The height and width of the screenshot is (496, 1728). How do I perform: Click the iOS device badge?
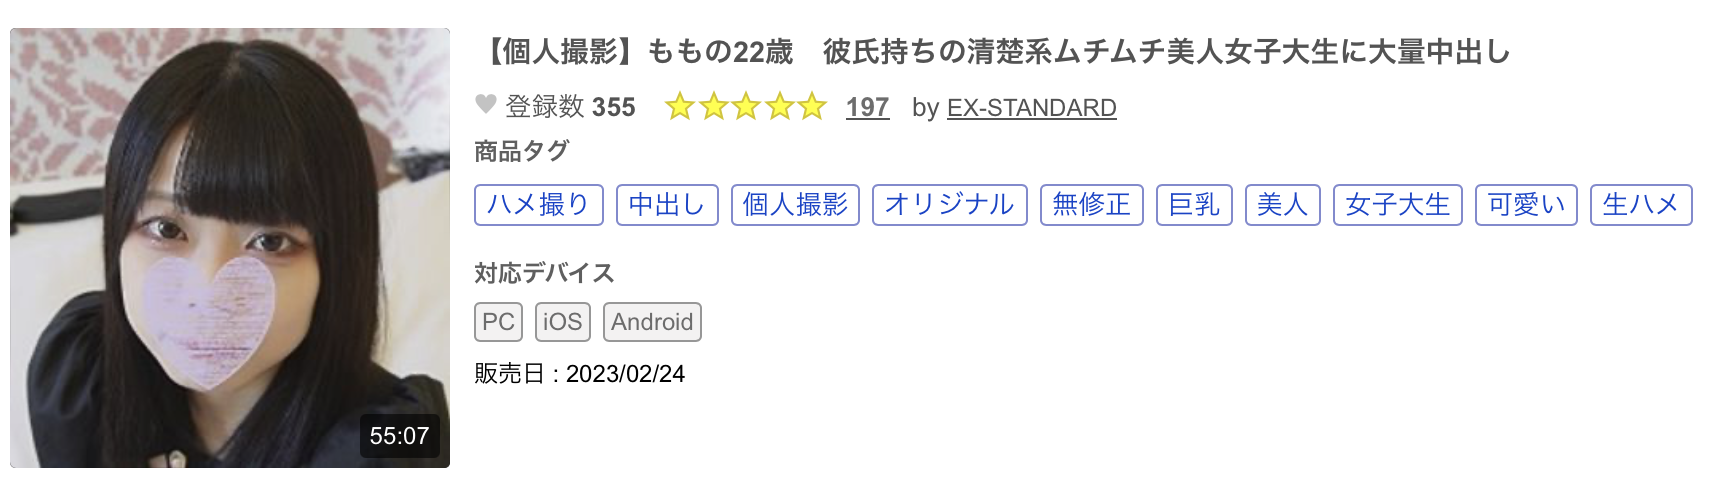pyautogui.click(x=562, y=322)
